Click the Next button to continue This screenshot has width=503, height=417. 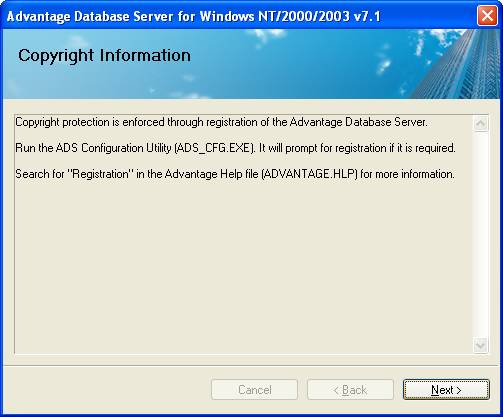(446, 389)
